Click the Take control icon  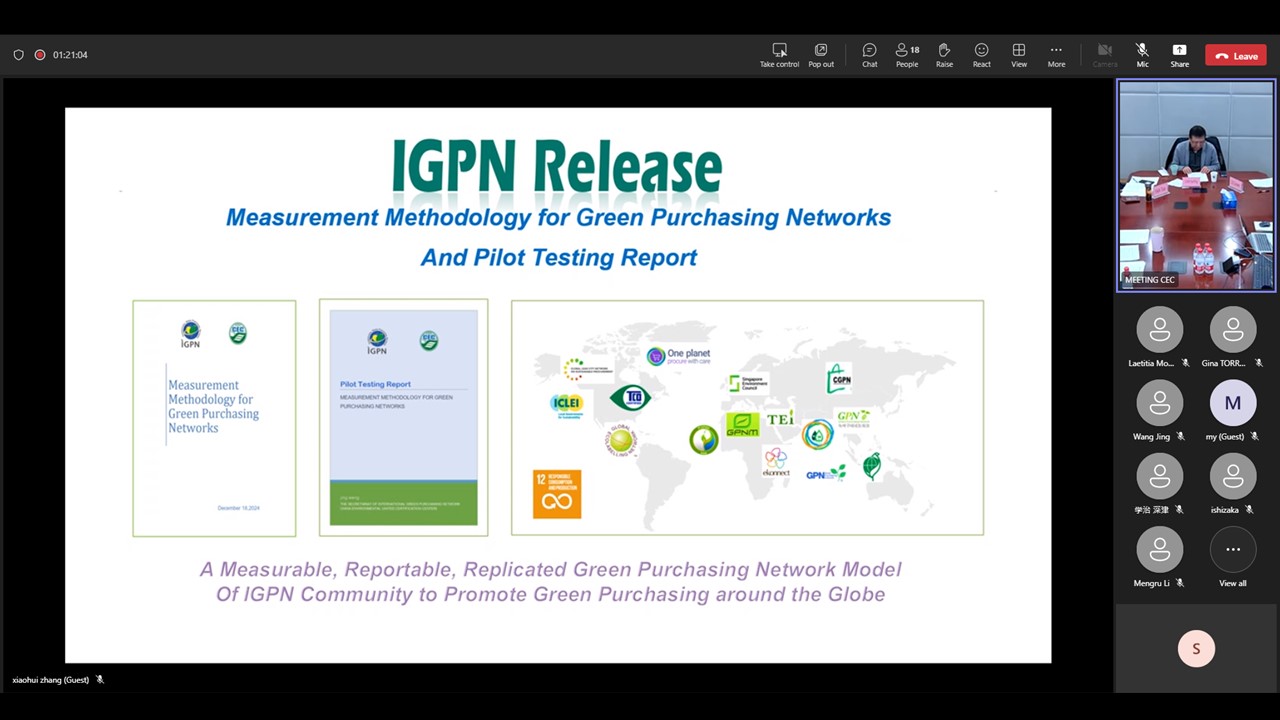(779, 55)
